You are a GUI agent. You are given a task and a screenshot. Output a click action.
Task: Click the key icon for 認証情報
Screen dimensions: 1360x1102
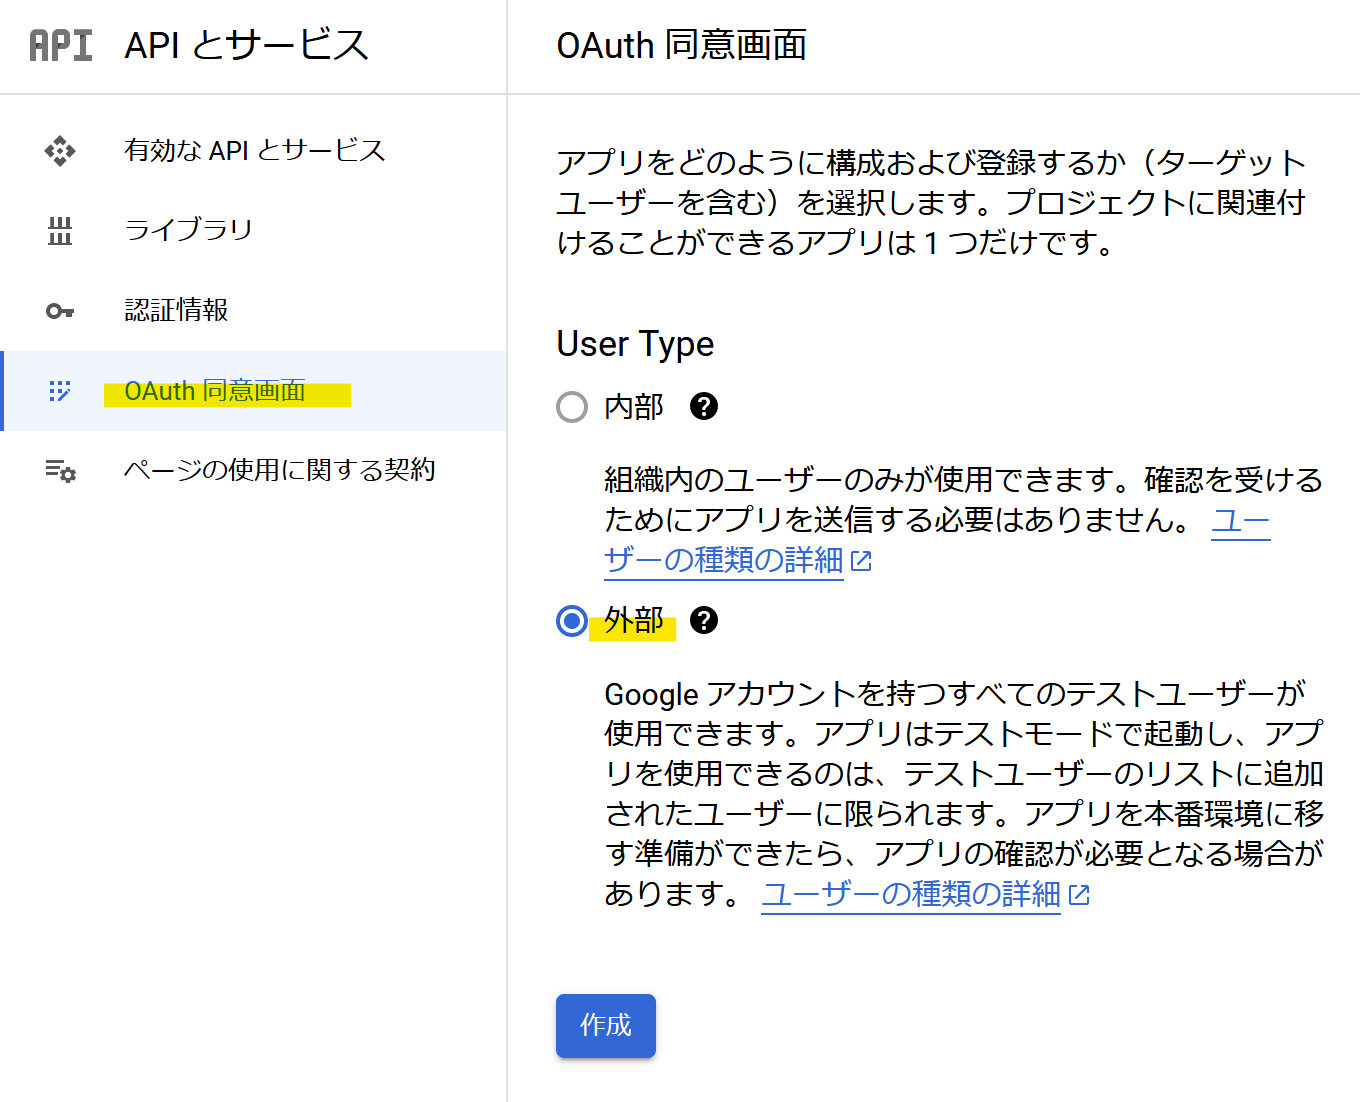(x=60, y=311)
